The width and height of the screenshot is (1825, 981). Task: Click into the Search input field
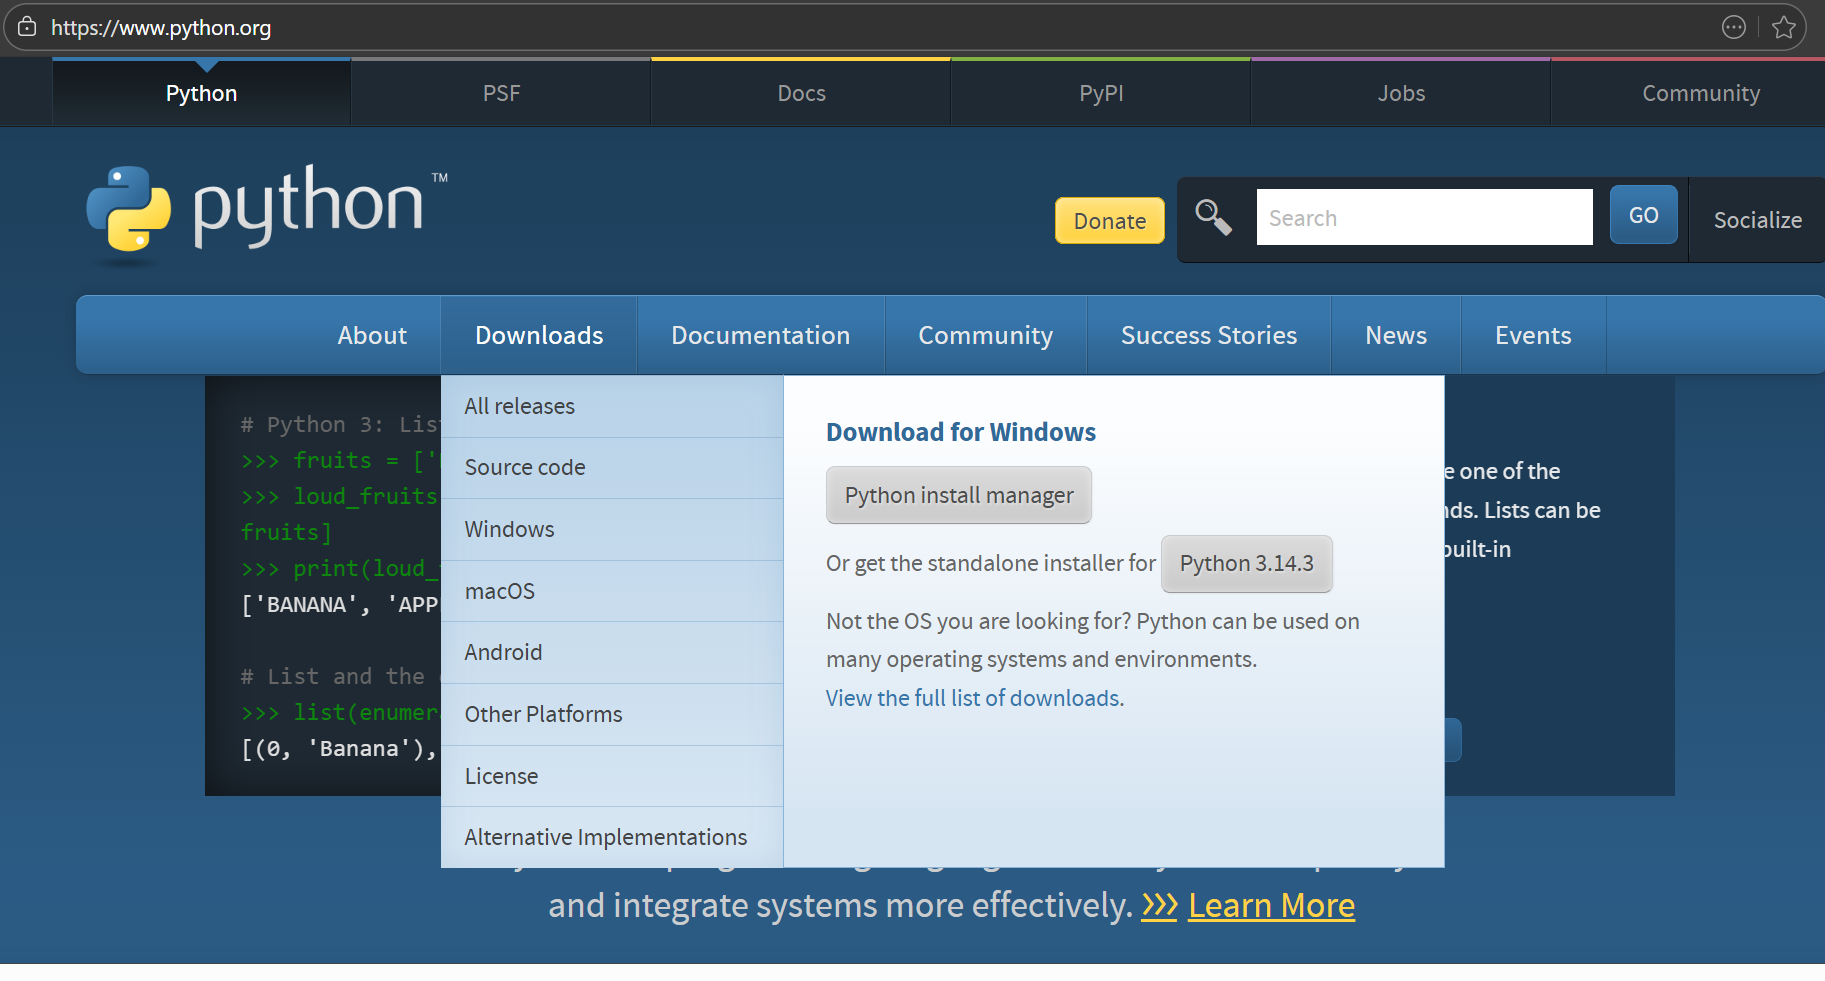coord(1423,218)
